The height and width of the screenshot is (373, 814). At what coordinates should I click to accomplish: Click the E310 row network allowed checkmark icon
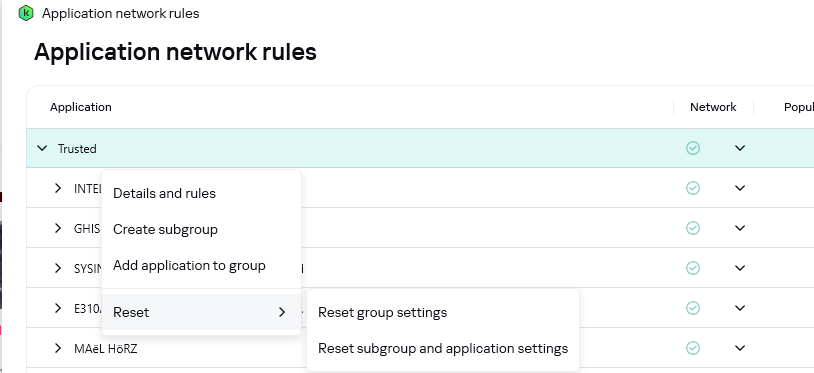693,308
